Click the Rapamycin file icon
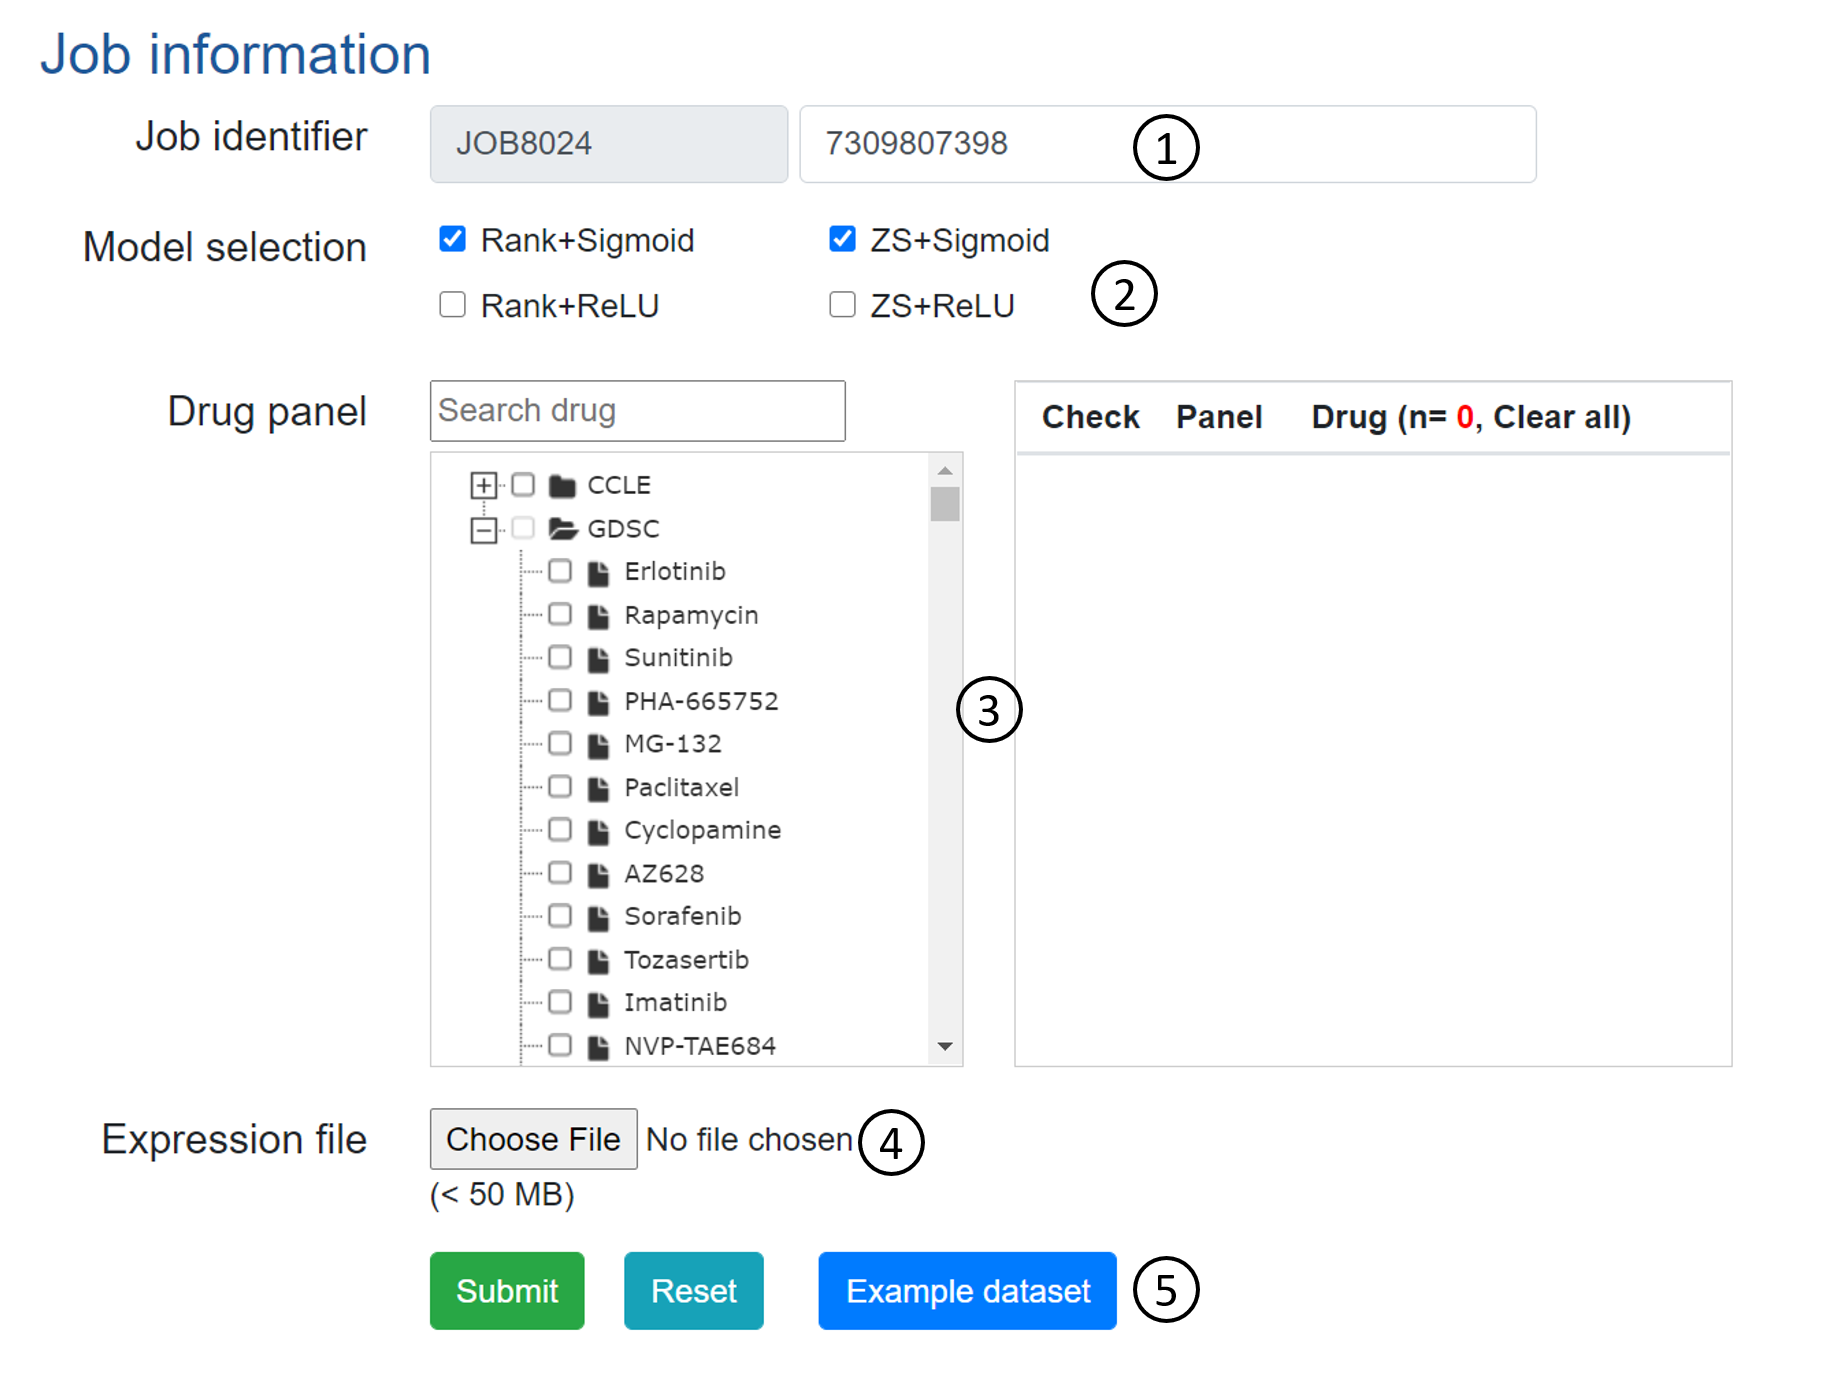 point(598,616)
